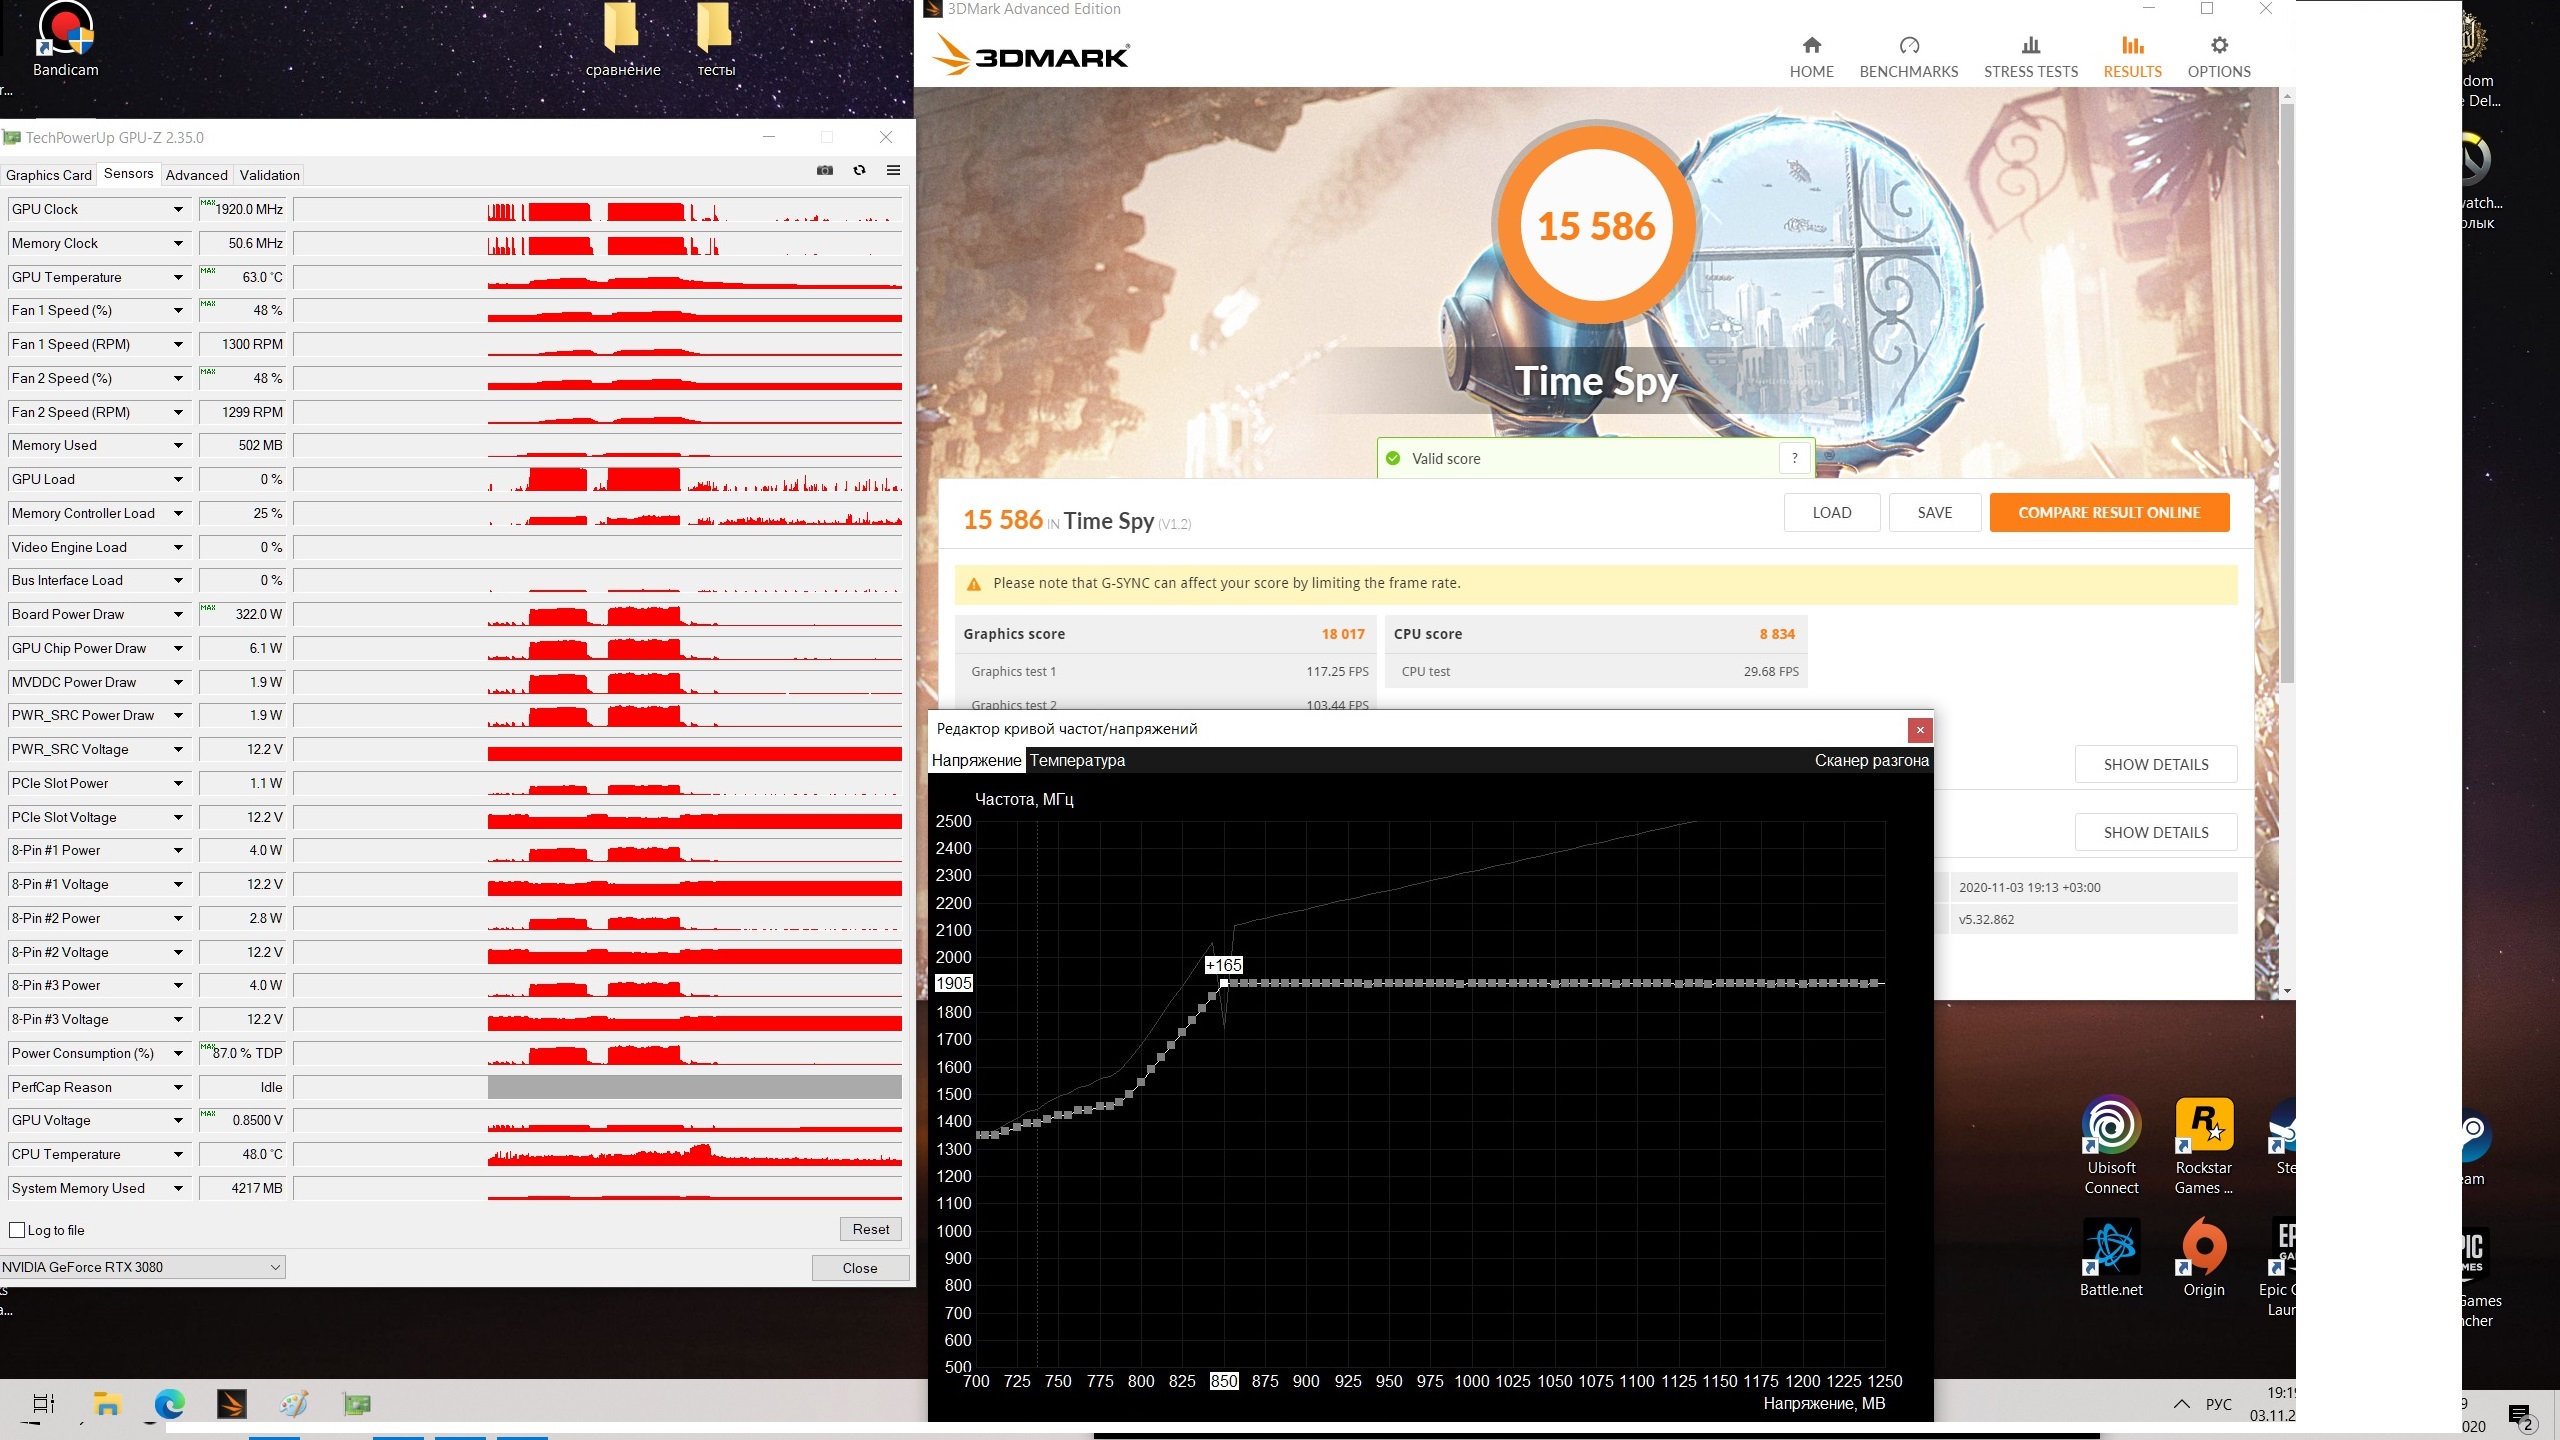The image size is (2560, 1440).
Task: Switch to the Температура tab
Action: [1077, 761]
